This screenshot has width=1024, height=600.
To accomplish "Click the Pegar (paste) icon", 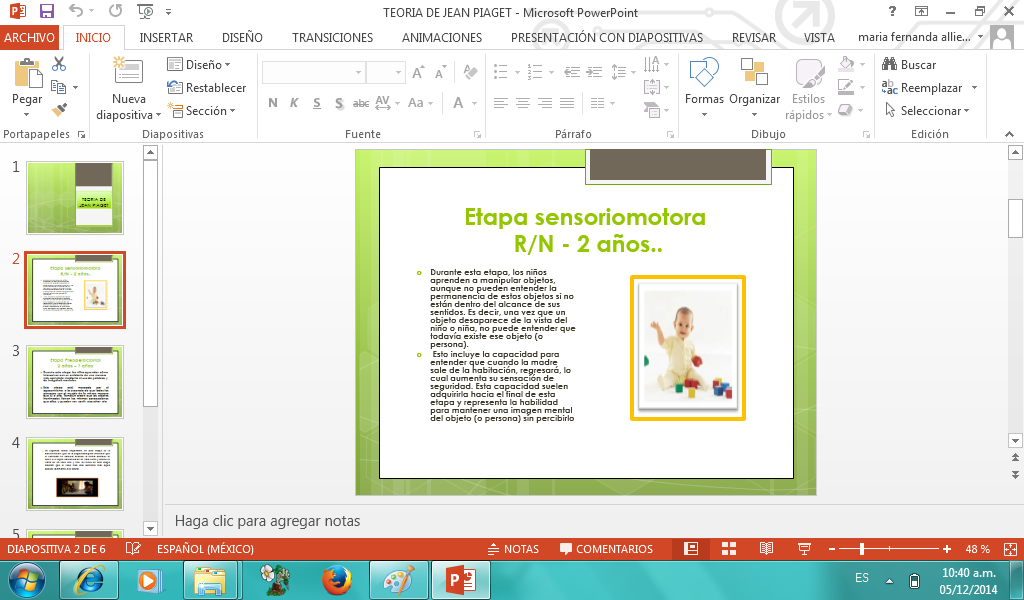I will 27,74.
